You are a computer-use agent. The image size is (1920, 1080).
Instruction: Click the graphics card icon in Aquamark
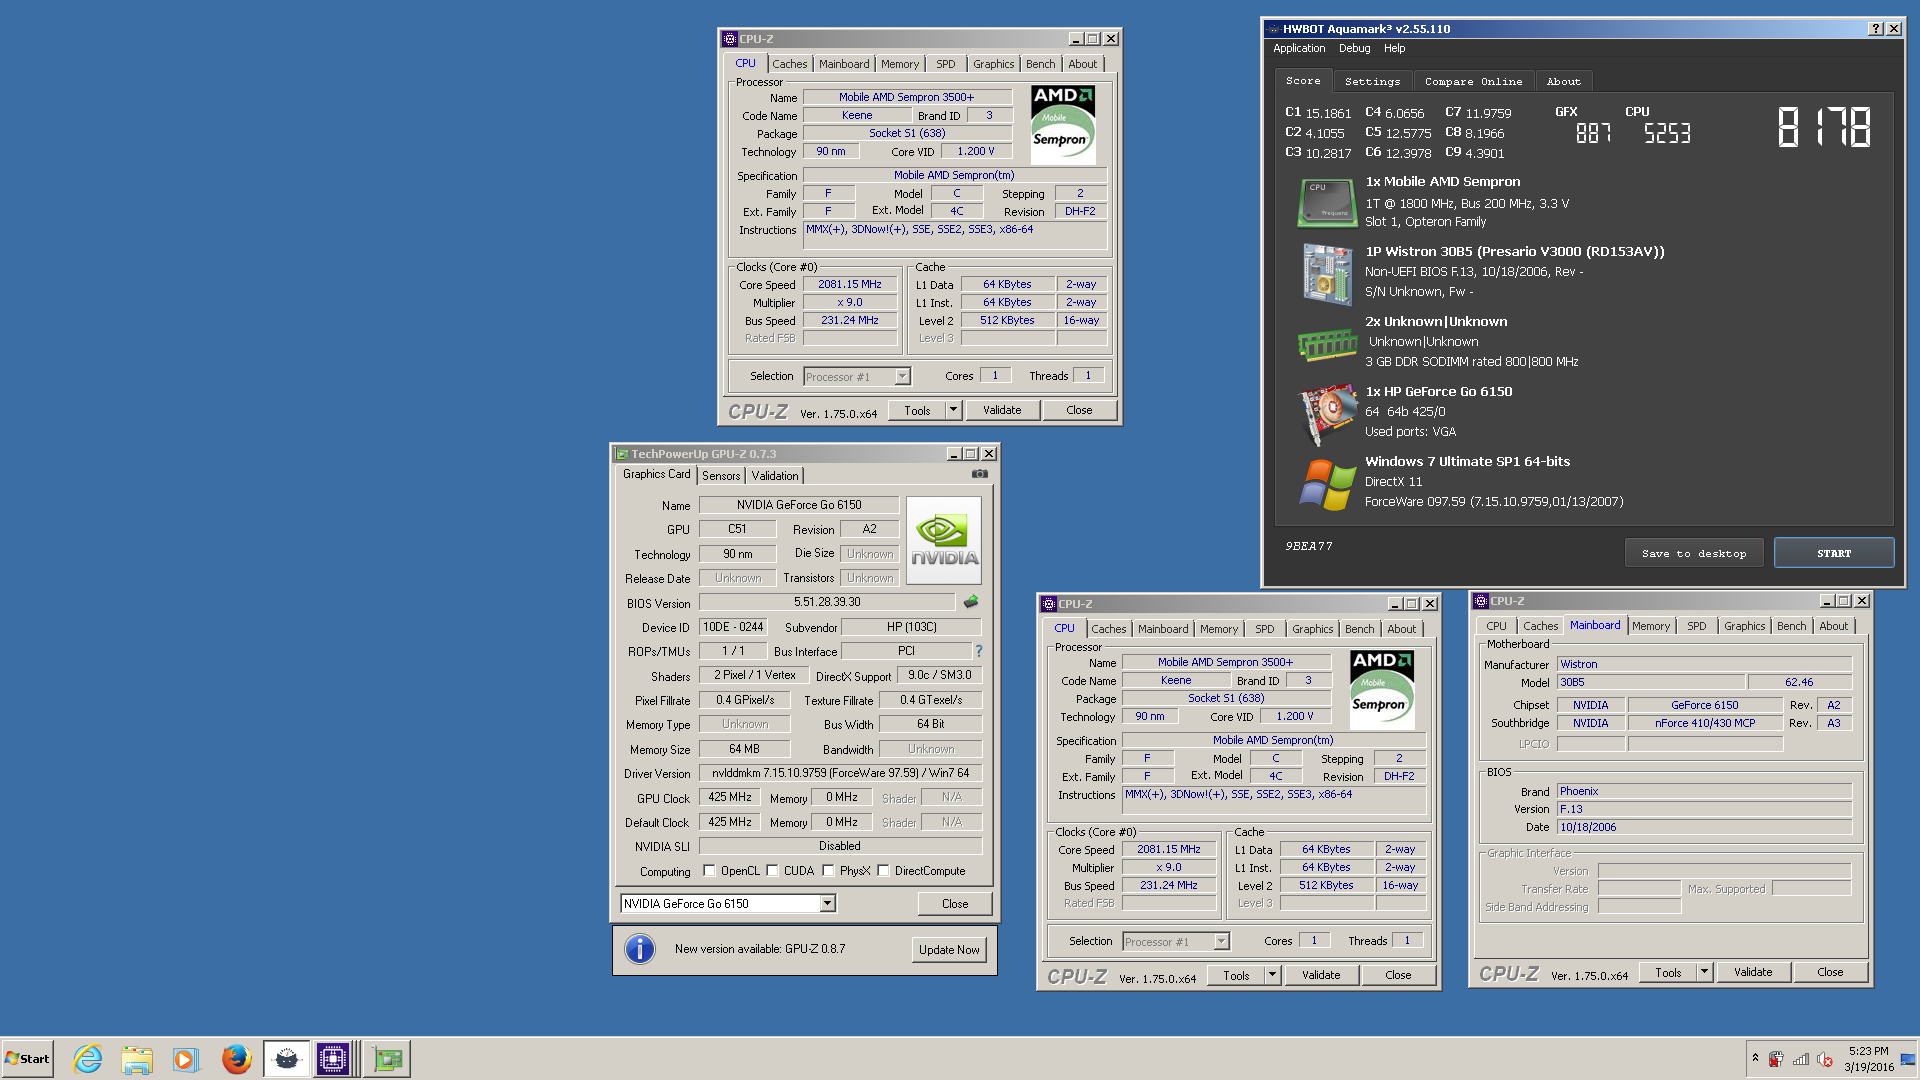point(1327,414)
